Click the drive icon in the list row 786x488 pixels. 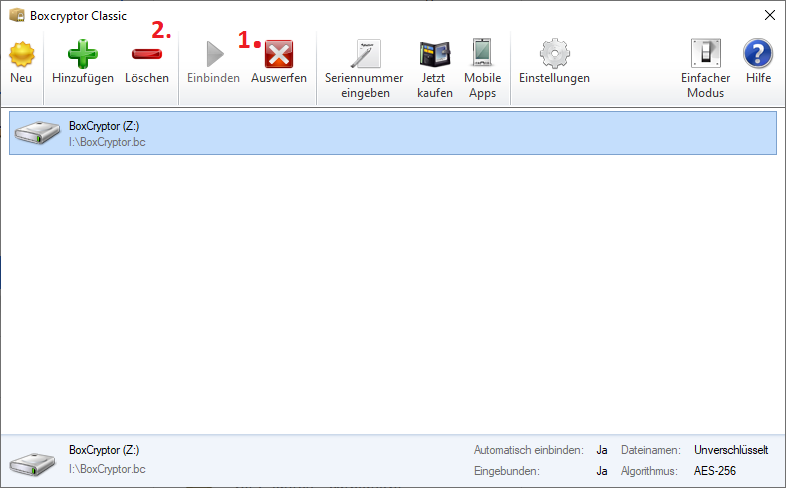[x=37, y=133]
